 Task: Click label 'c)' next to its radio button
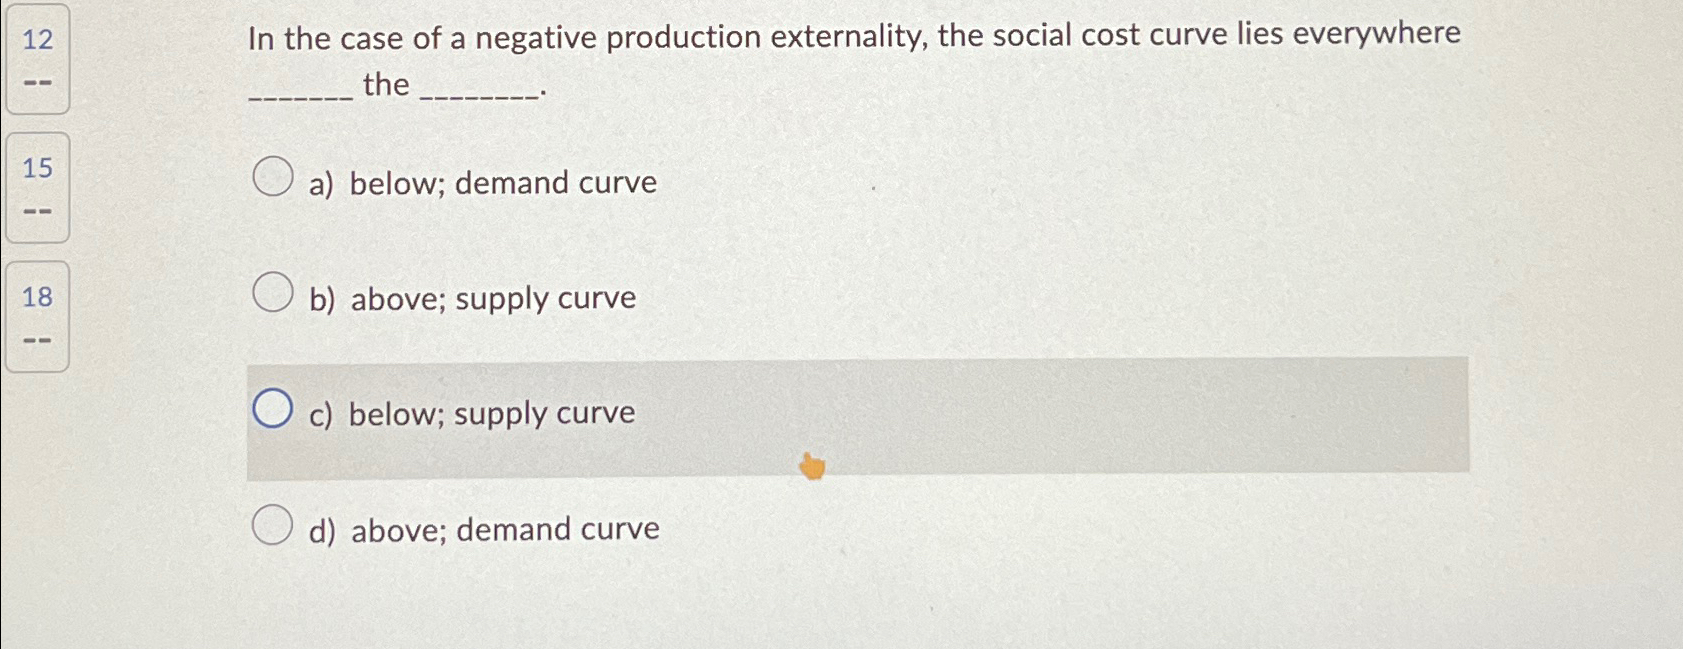point(321,413)
